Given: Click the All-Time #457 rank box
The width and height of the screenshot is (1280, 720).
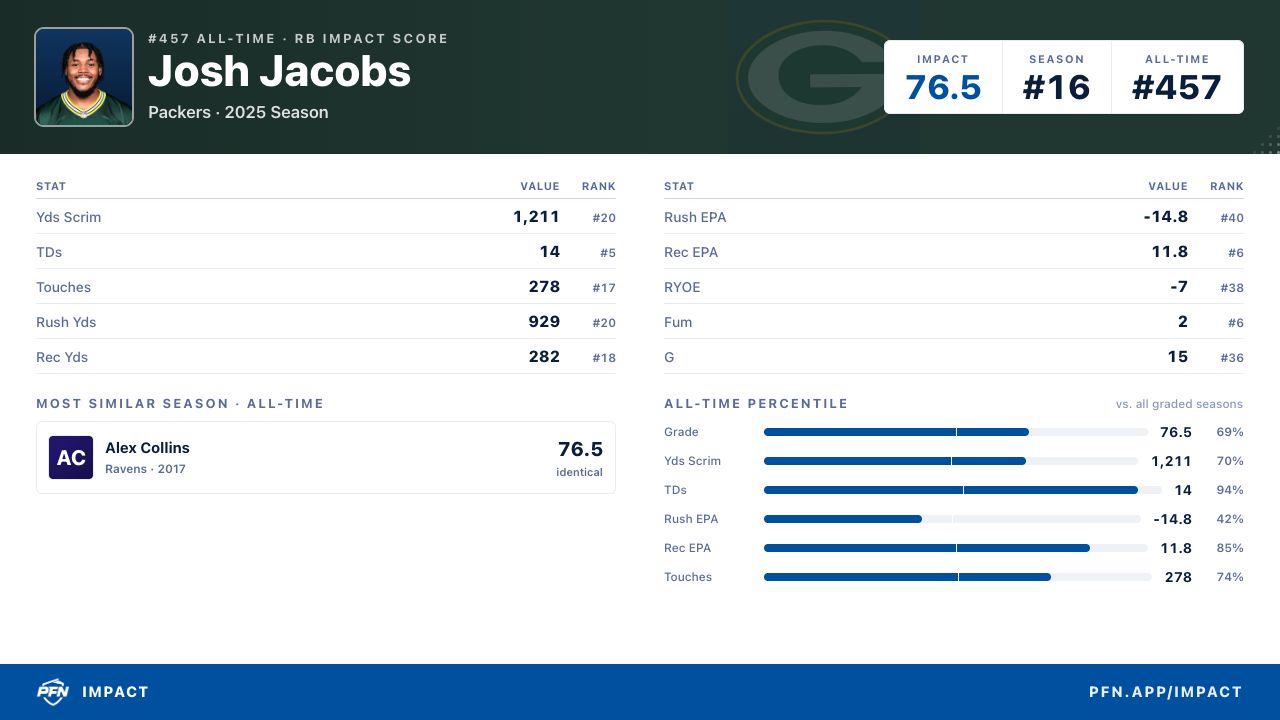Looking at the screenshot, I should [x=1177, y=78].
